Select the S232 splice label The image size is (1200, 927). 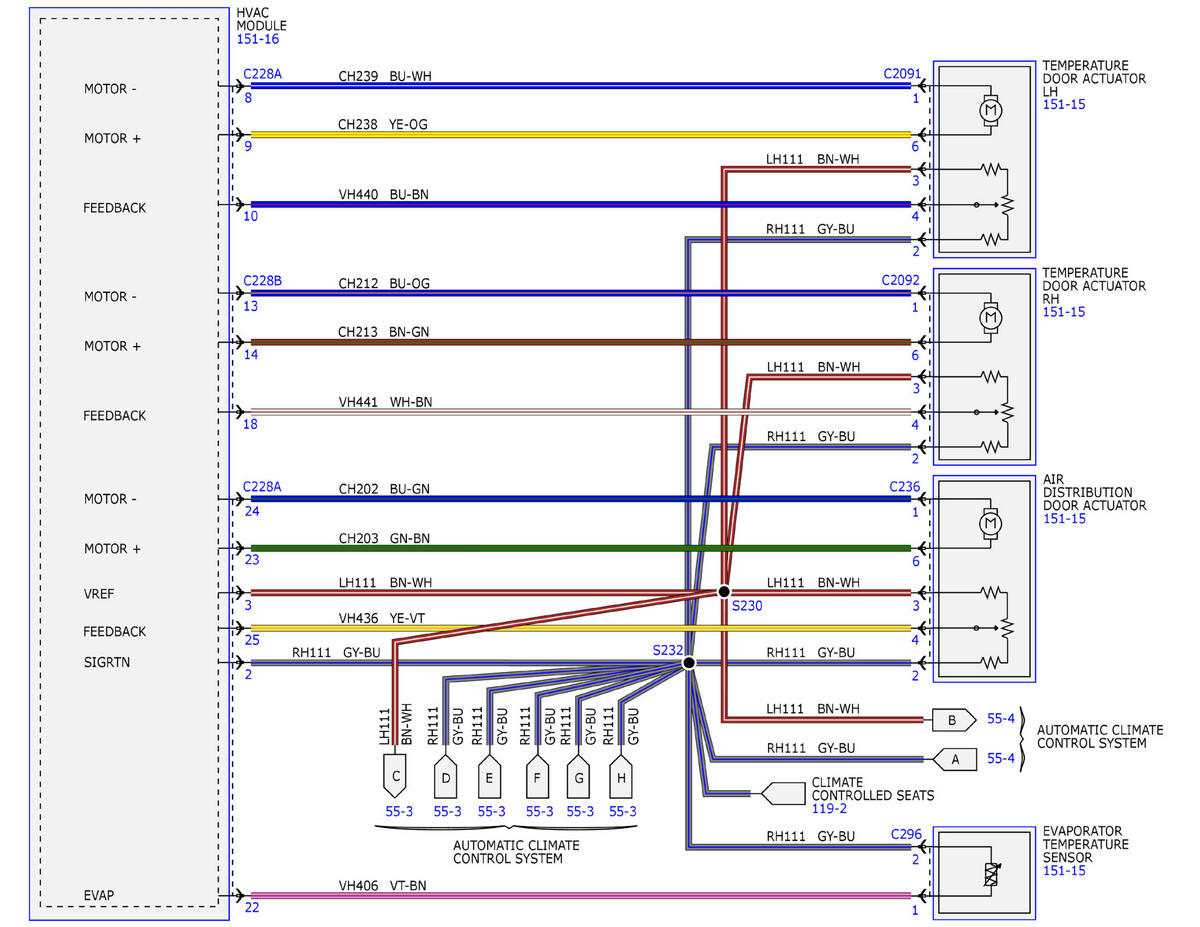tap(667, 650)
